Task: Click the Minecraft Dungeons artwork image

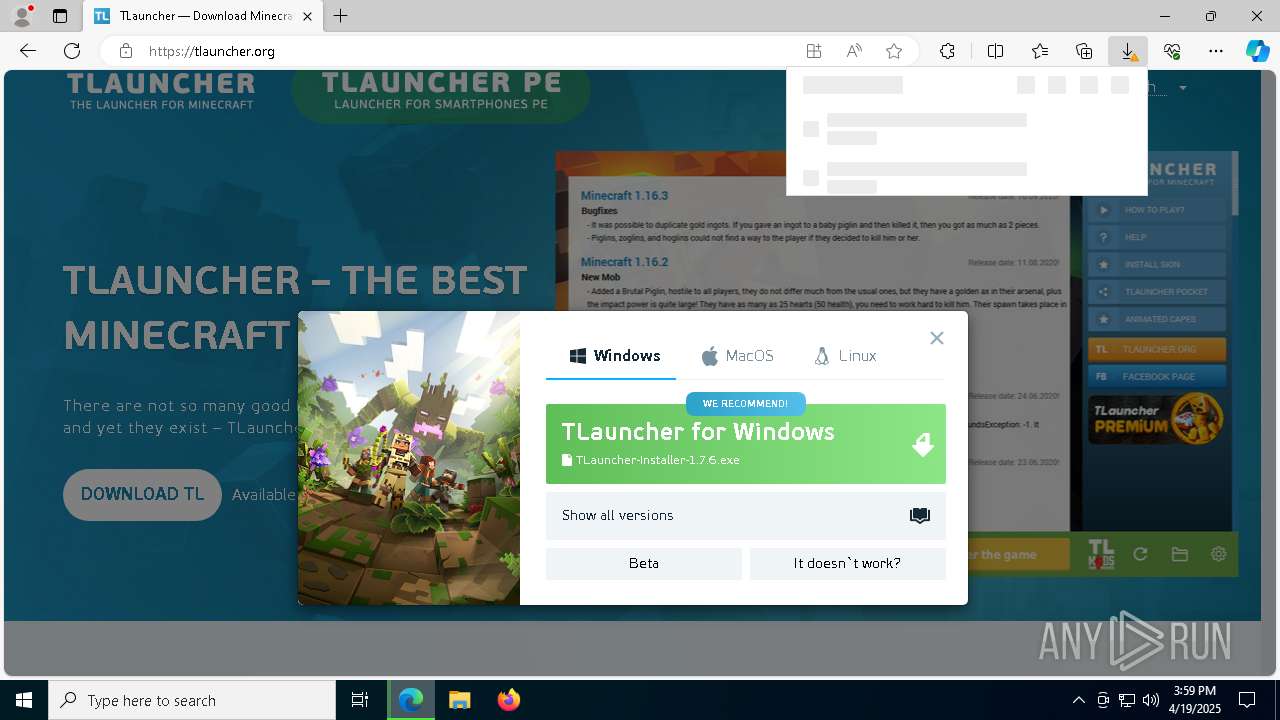Action: (x=409, y=458)
